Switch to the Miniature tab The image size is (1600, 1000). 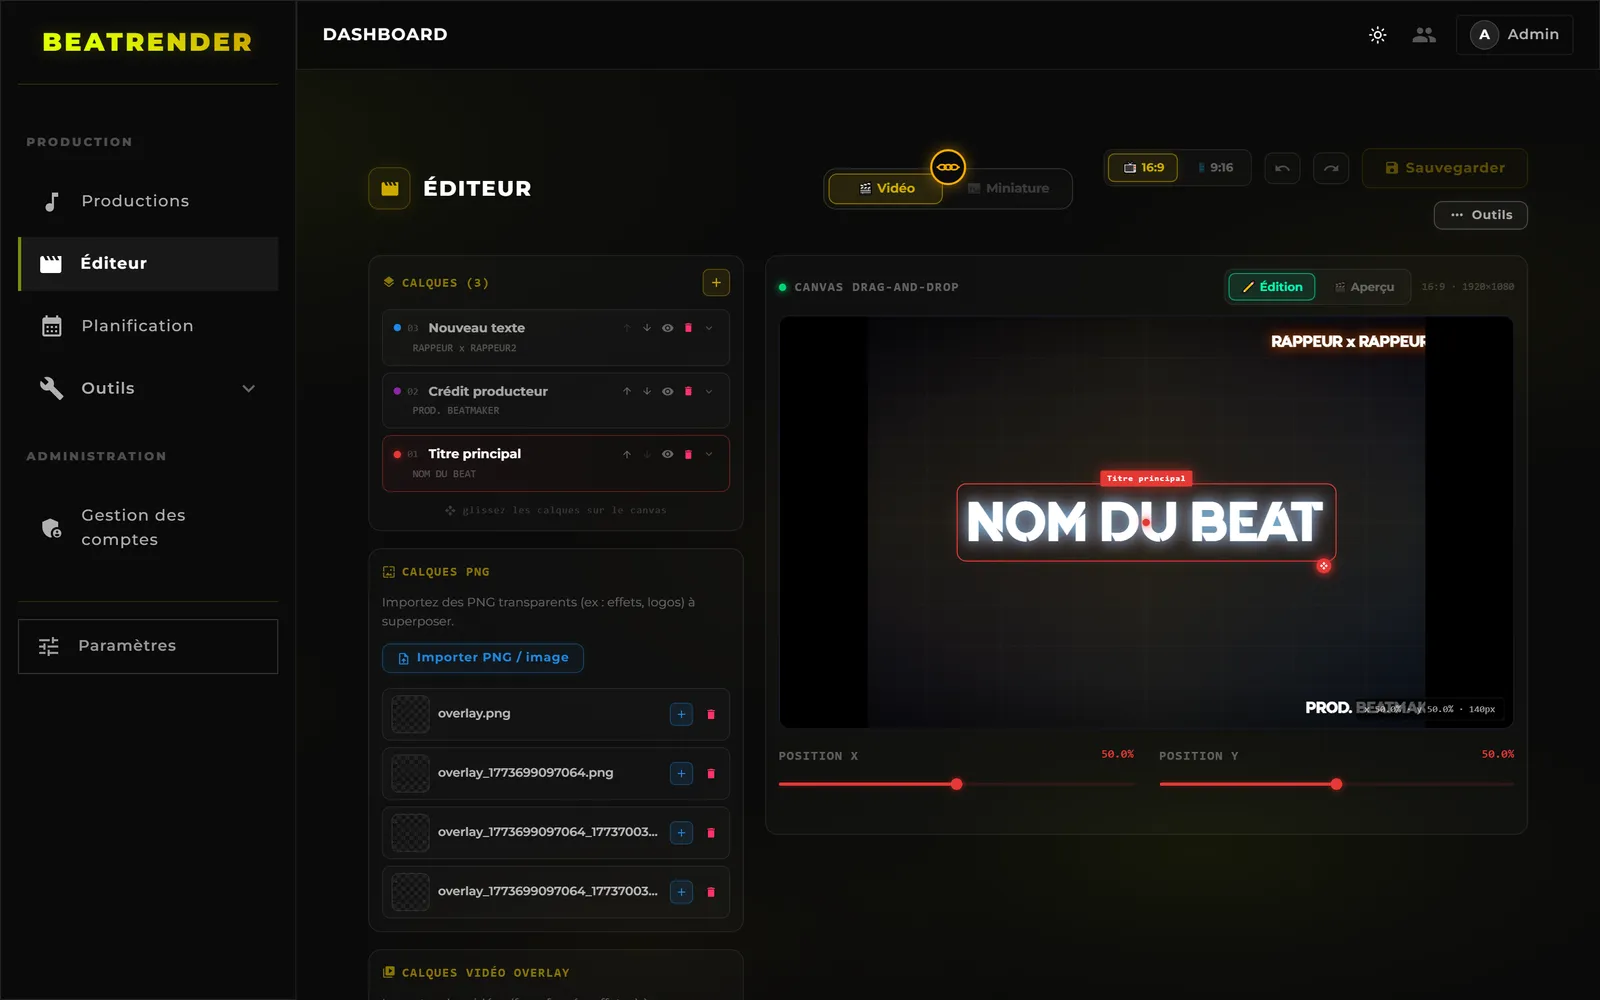[1008, 188]
